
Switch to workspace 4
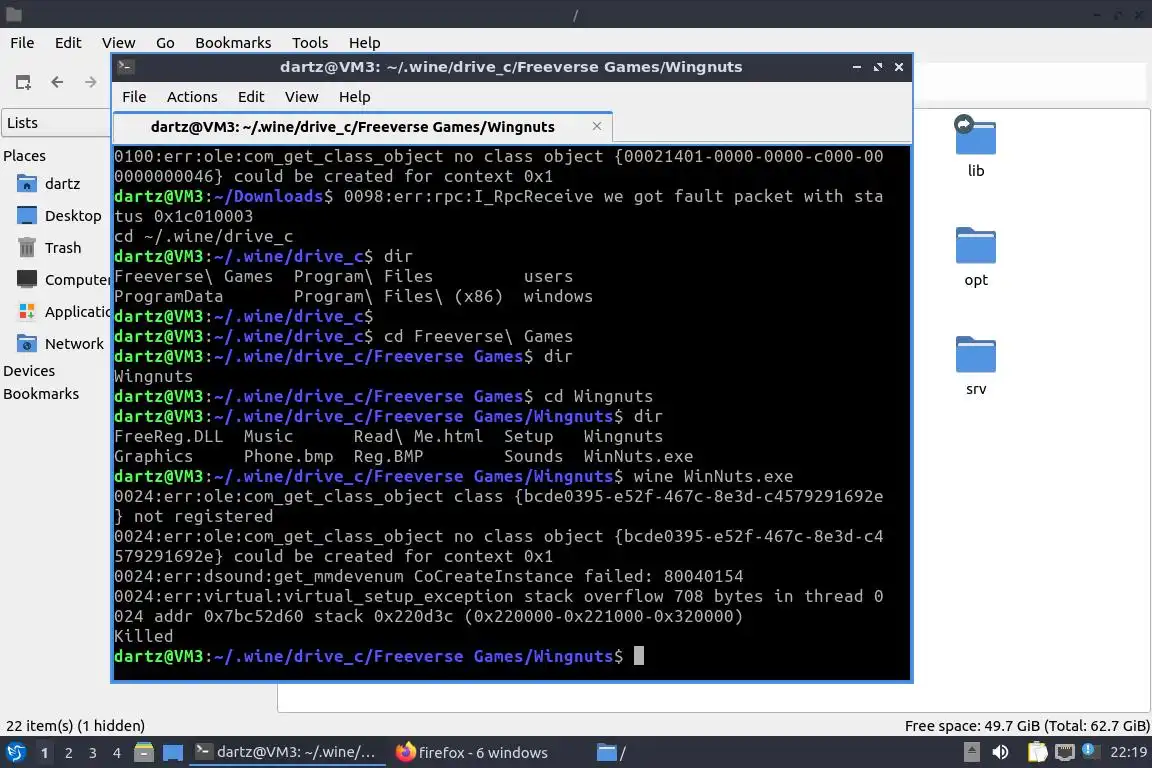click(x=117, y=753)
